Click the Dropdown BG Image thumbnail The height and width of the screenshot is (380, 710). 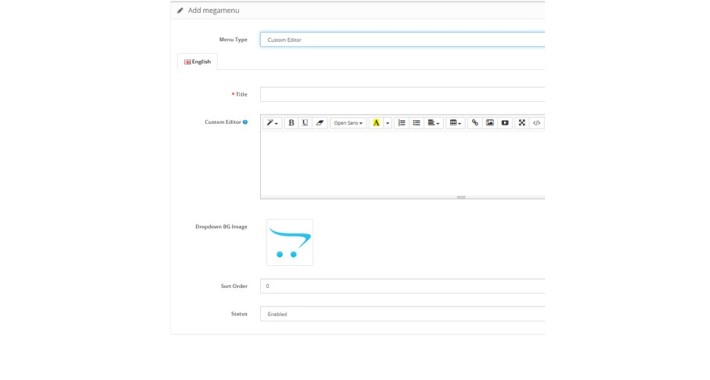point(289,242)
